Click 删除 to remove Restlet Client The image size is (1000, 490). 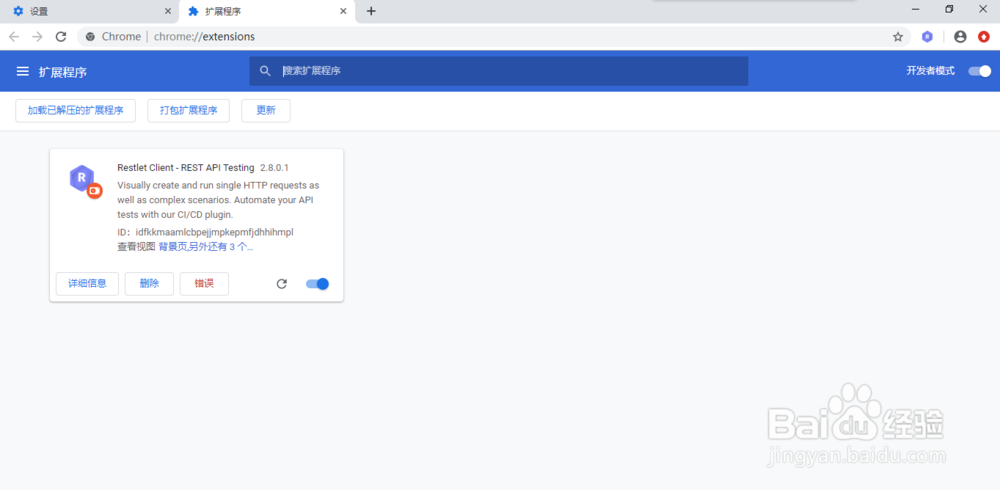149,284
